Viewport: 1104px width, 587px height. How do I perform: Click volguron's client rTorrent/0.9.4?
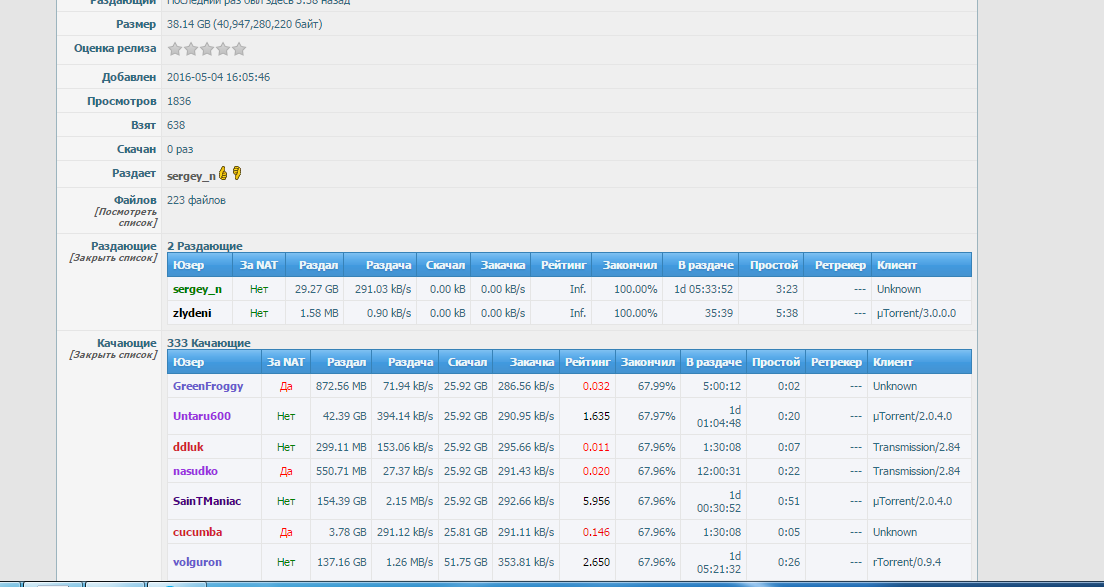point(907,562)
